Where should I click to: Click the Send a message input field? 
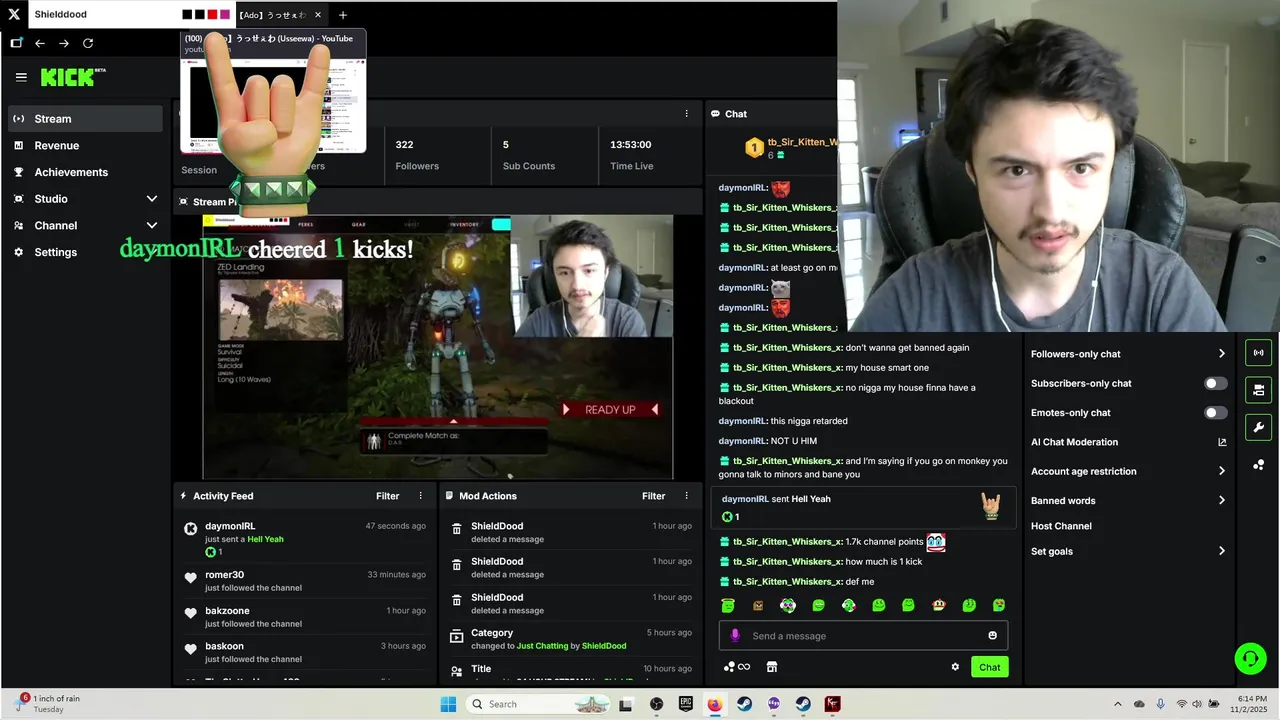[863, 636]
